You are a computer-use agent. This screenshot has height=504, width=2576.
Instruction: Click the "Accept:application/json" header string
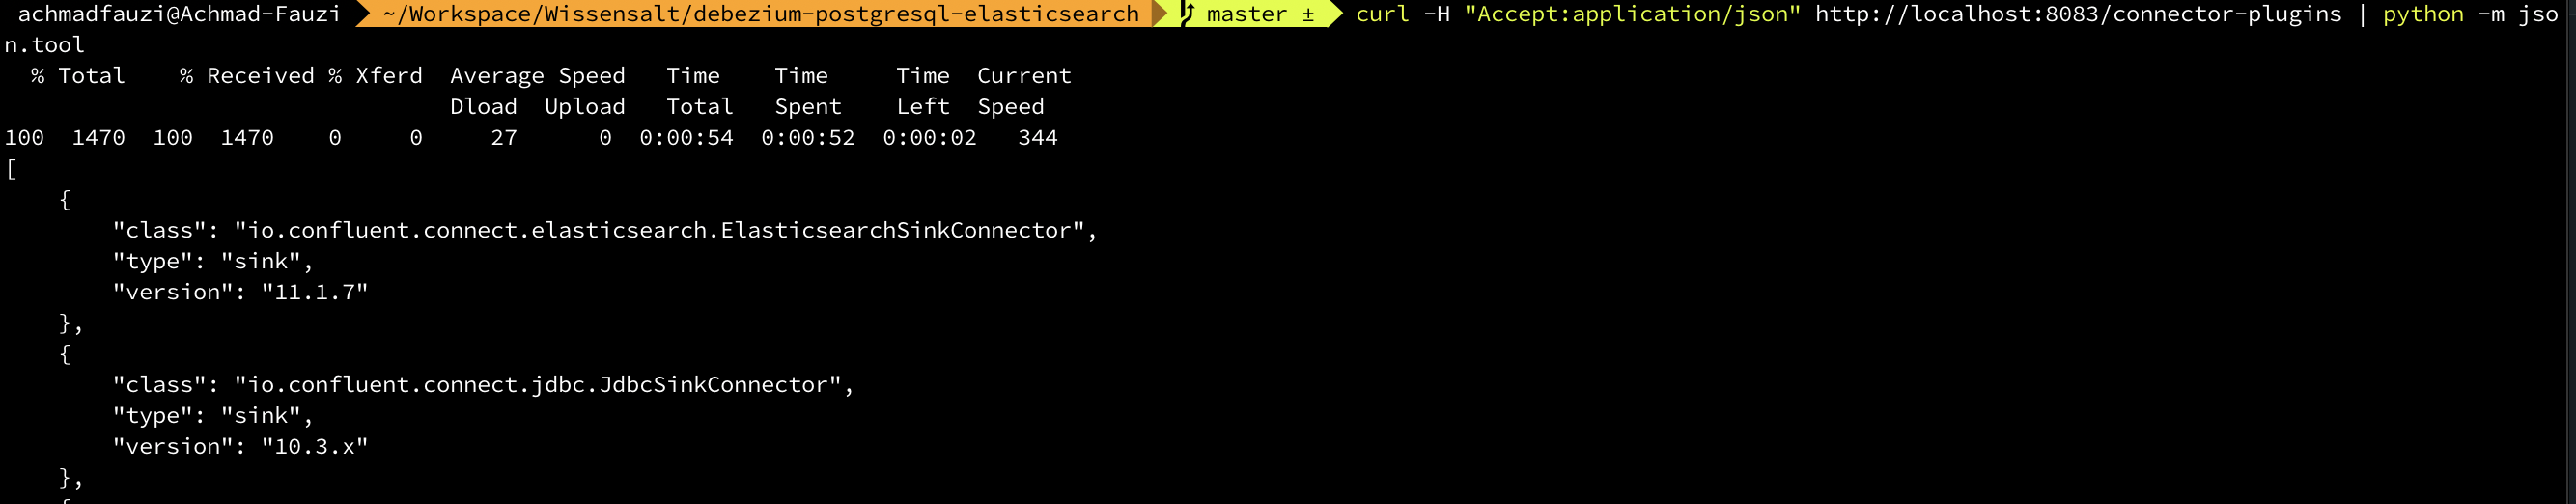1632,14
